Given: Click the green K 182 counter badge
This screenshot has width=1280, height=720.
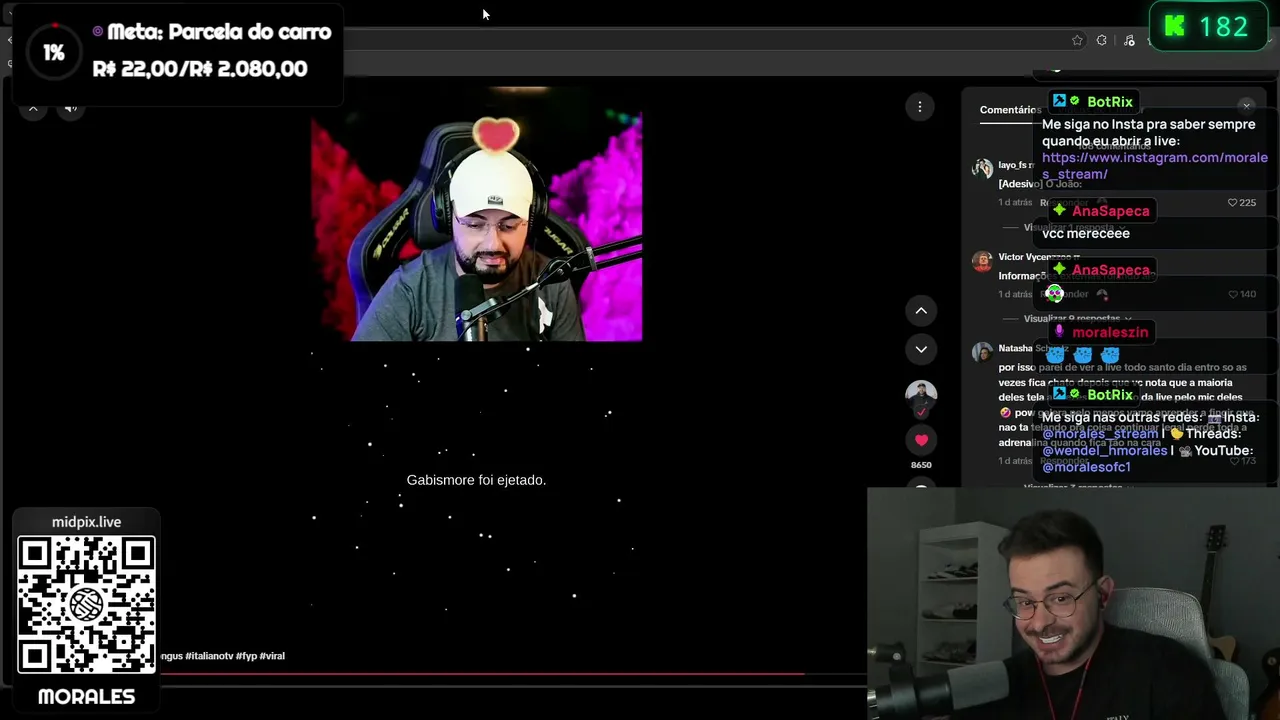Looking at the screenshot, I should pyautogui.click(x=1207, y=27).
